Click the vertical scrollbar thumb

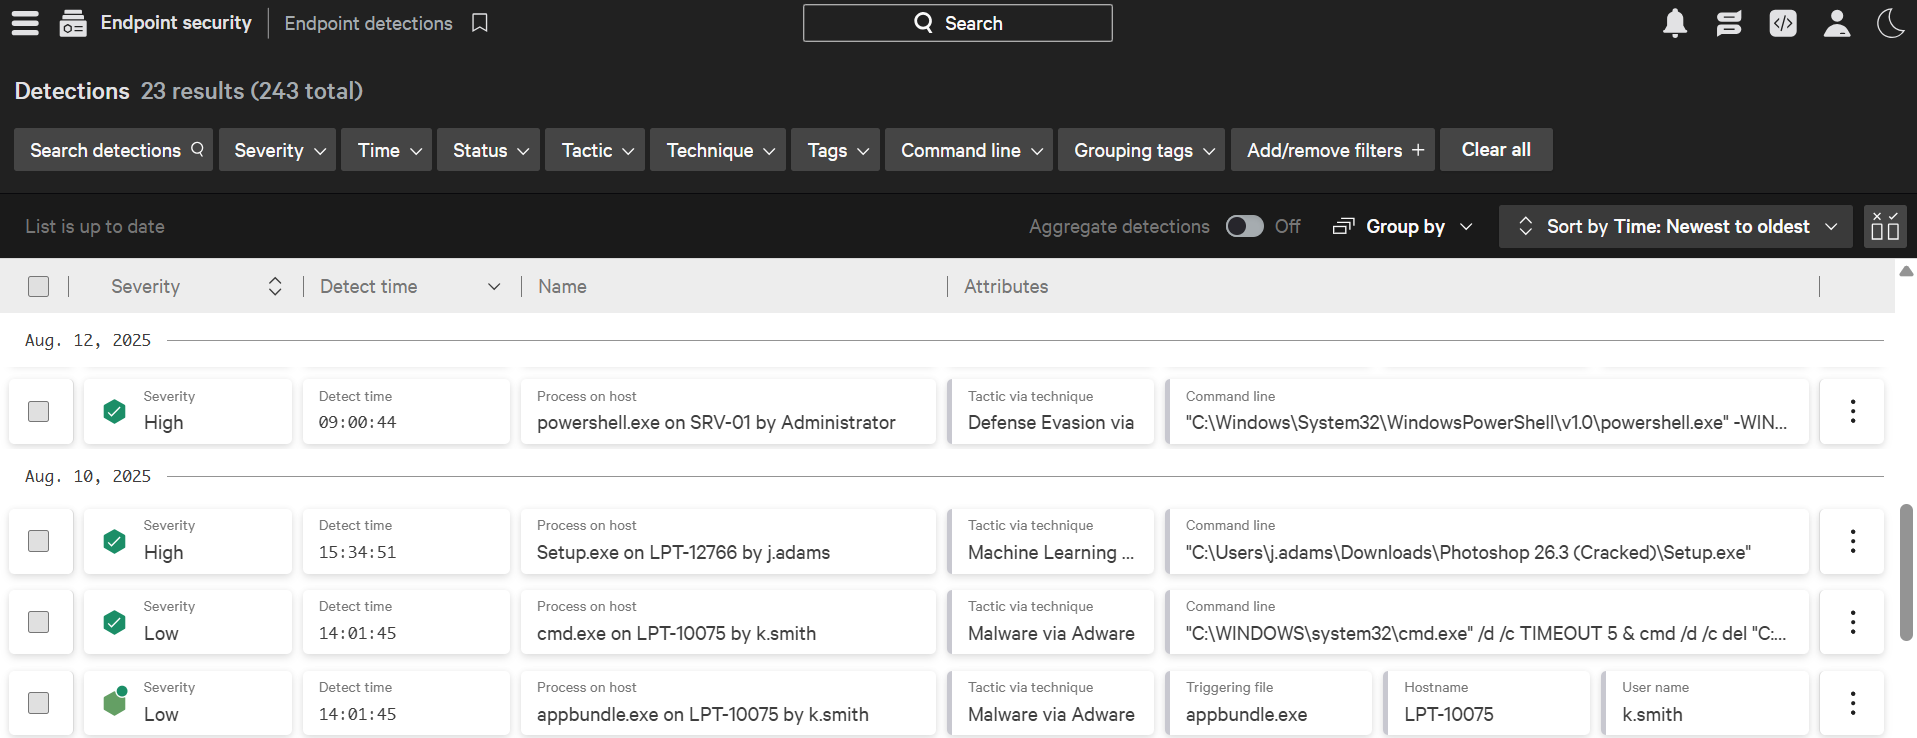[1906, 570]
